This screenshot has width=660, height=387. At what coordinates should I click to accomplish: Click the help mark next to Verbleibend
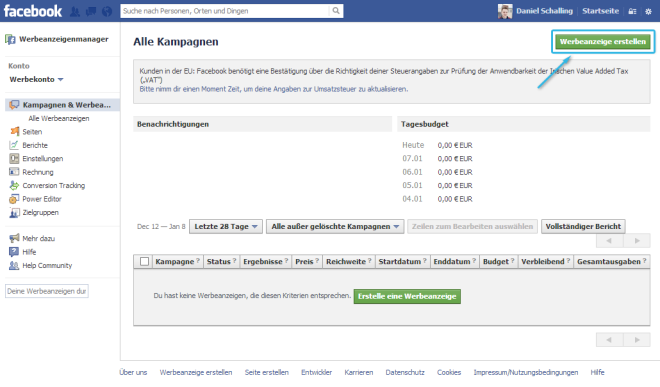pyautogui.click(x=568, y=261)
